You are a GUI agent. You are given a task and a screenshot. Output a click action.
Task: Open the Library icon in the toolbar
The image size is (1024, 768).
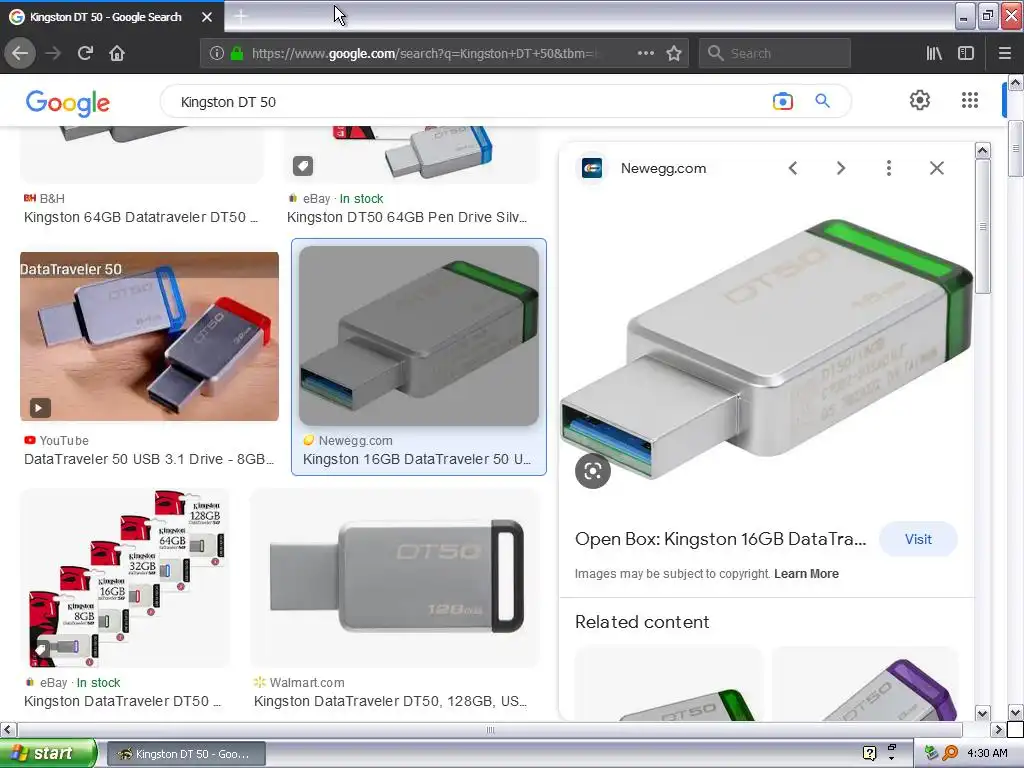pos(934,53)
